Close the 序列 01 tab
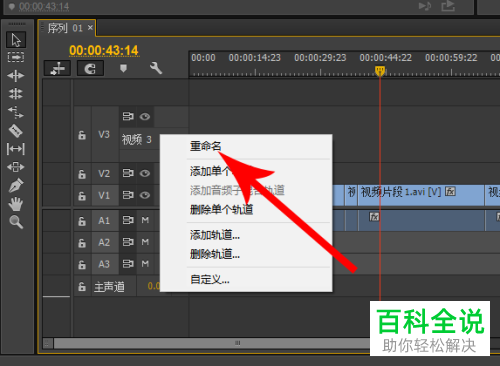 click(90, 28)
